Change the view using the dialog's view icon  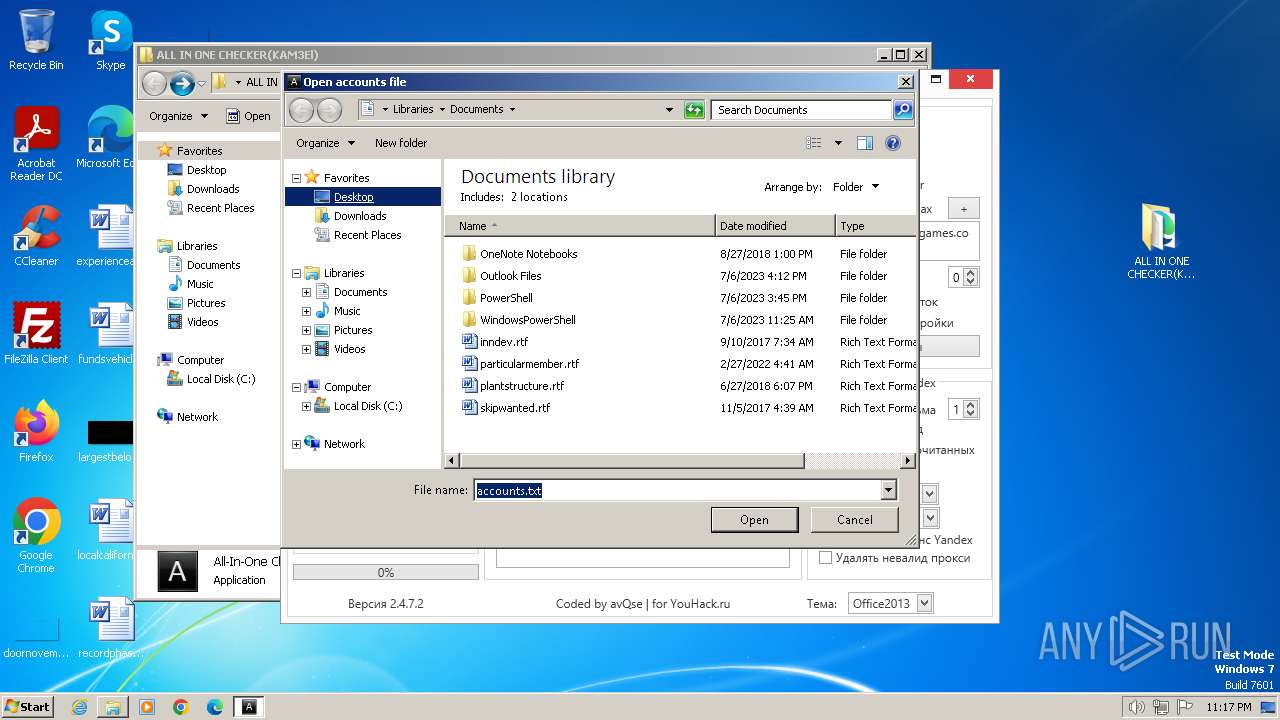[x=814, y=143]
